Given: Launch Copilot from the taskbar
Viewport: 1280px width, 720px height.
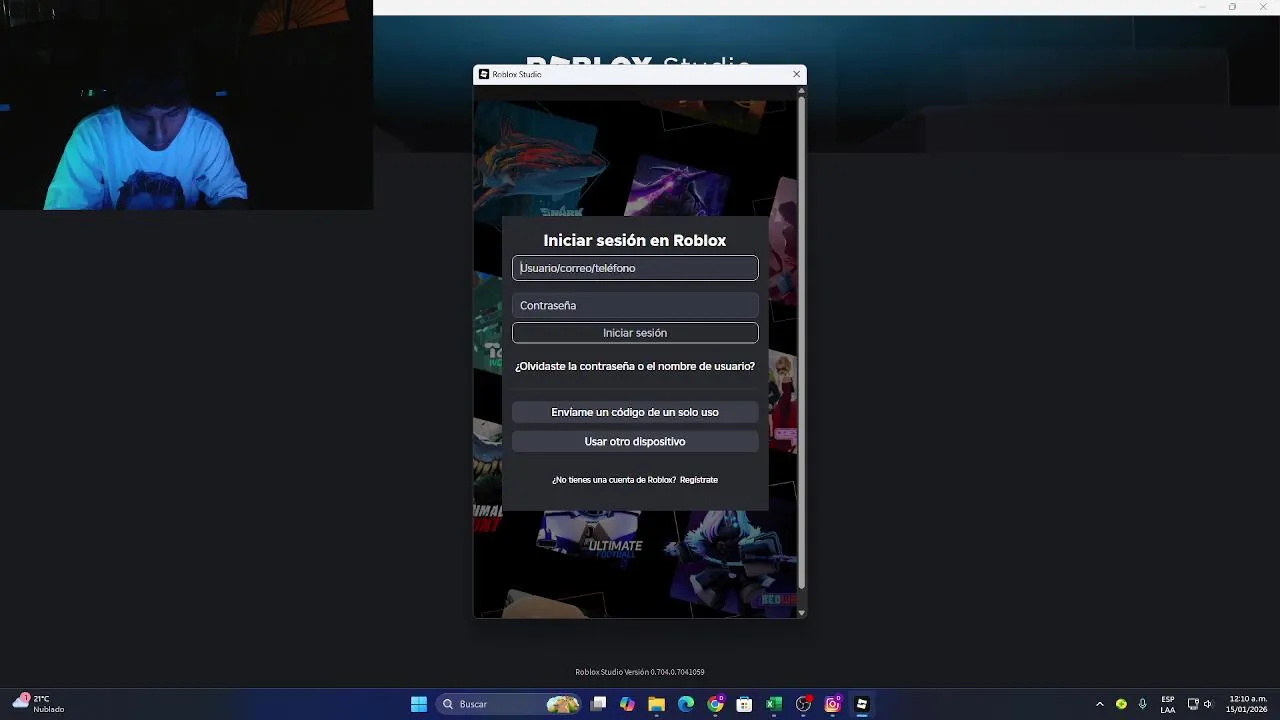Looking at the screenshot, I should [627, 704].
